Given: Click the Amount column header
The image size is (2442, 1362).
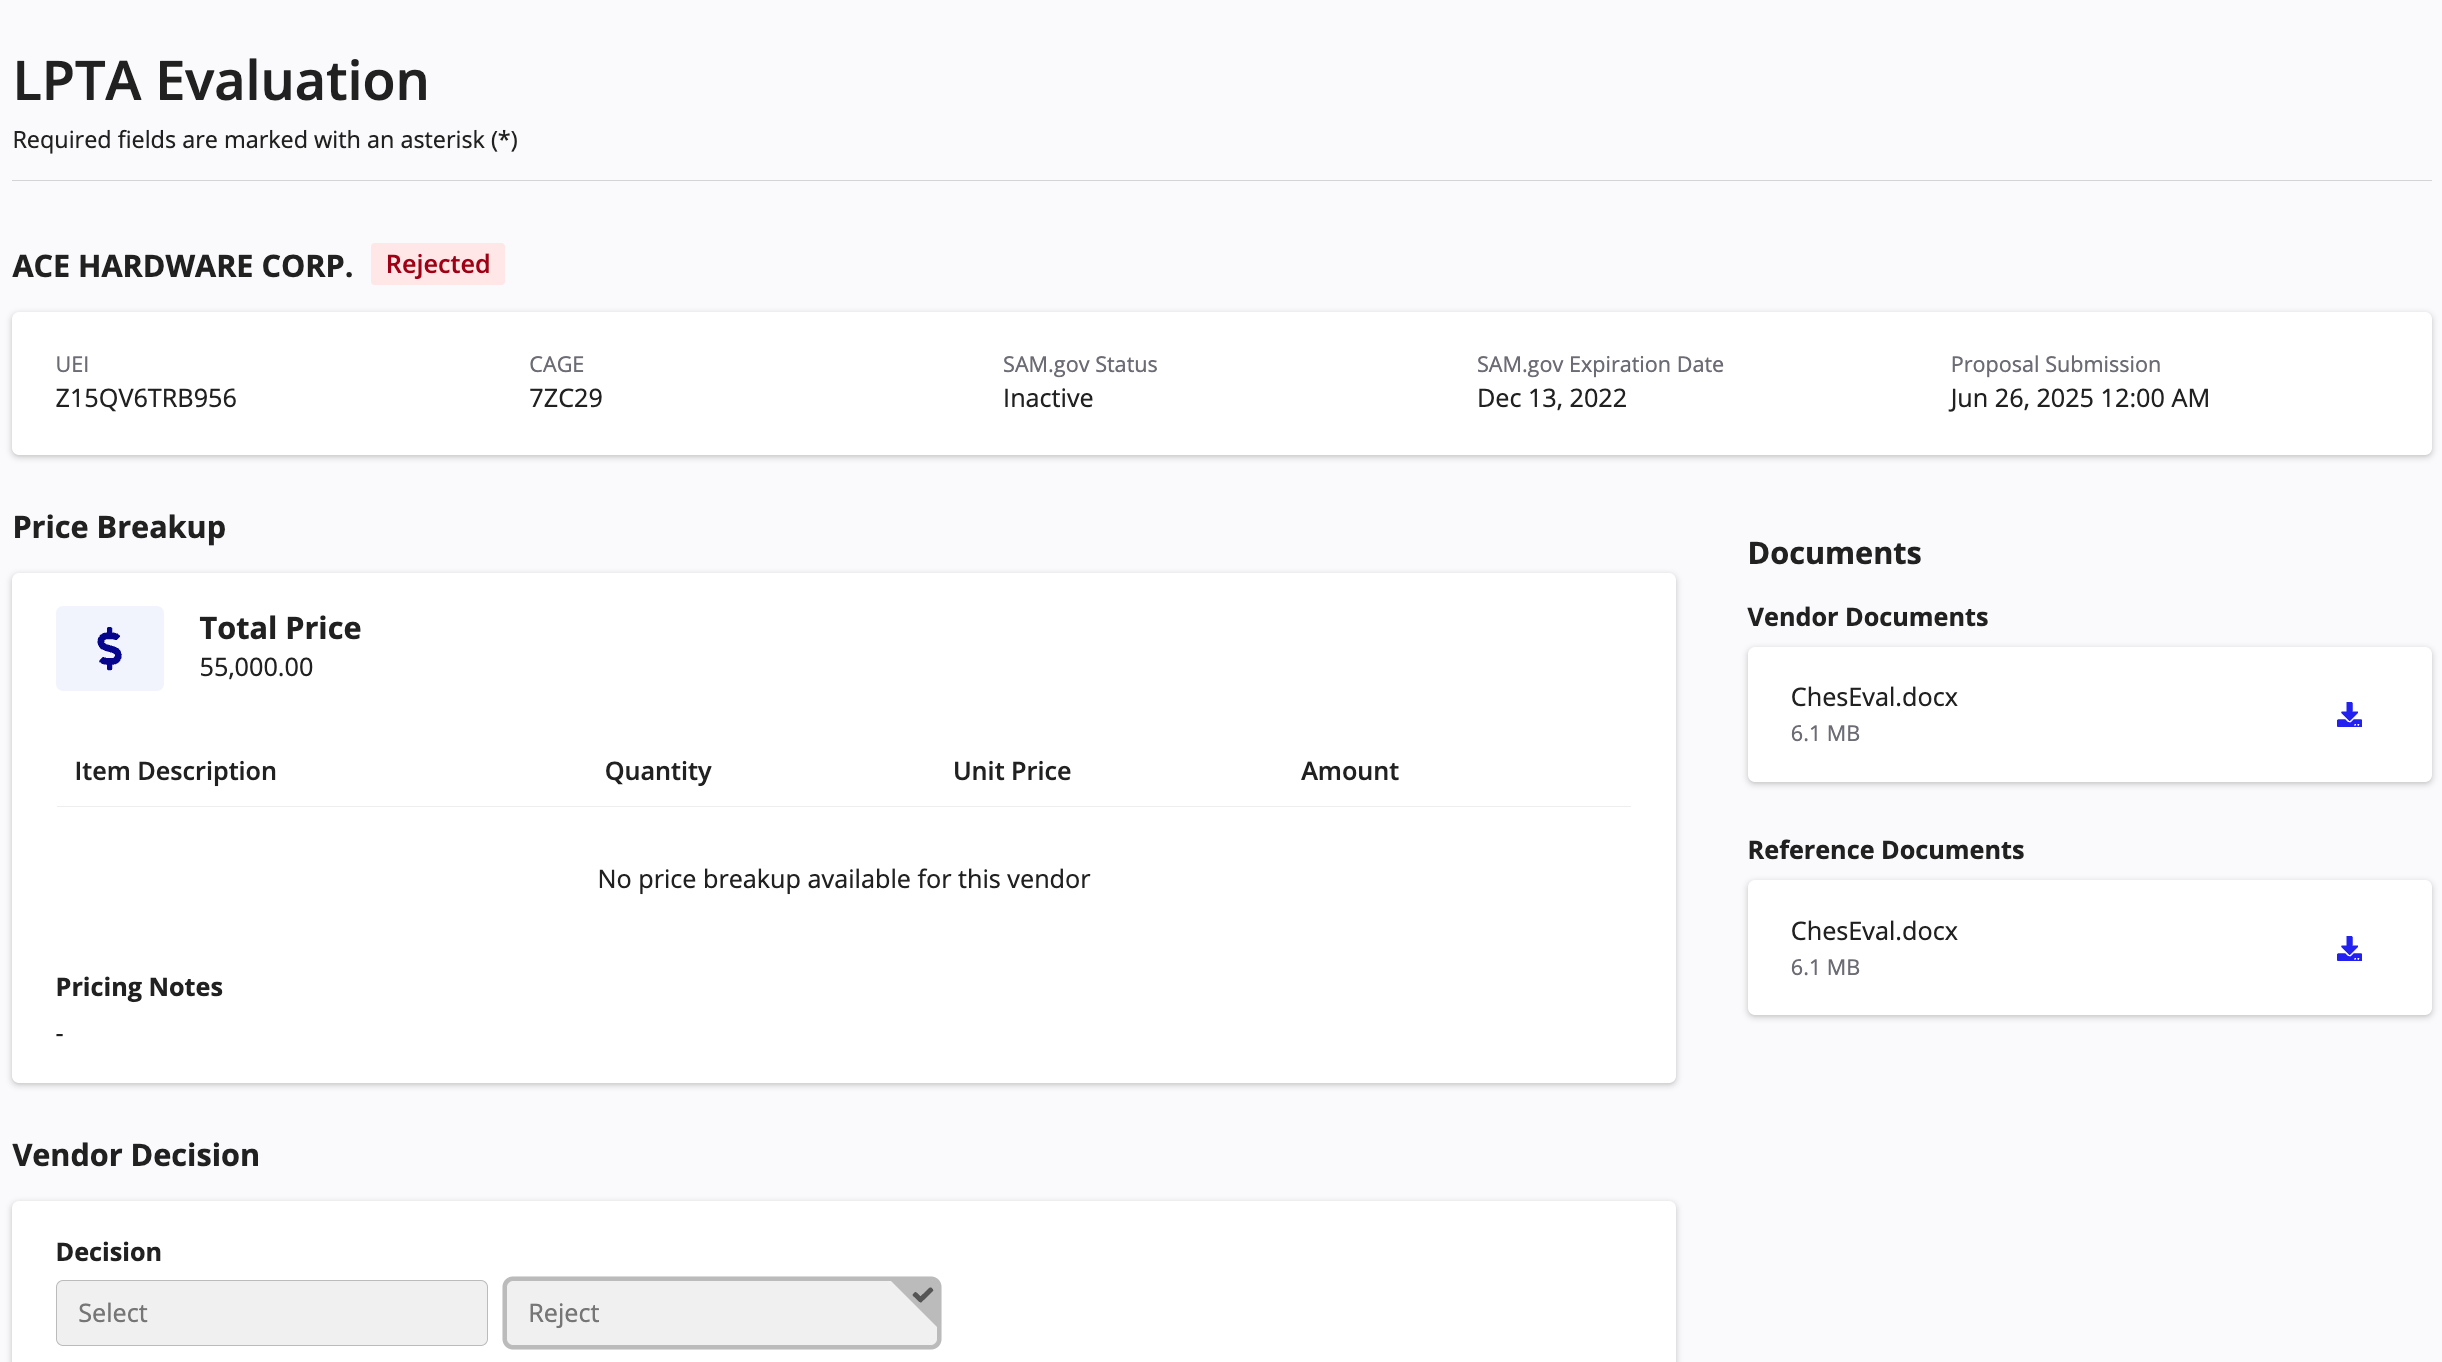Looking at the screenshot, I should (x=1350, y=771).
